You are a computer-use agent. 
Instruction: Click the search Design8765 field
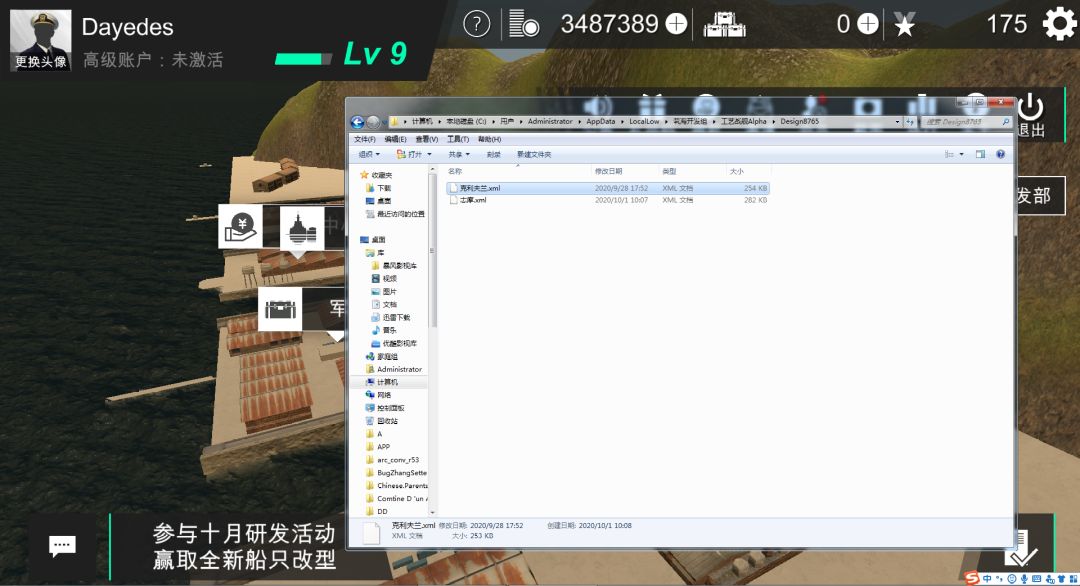pyautogui.click(x=966, y=122)
